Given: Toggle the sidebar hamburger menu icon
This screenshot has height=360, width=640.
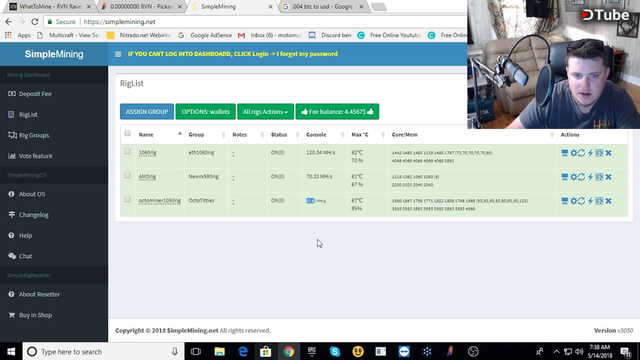Looking at the screenshot, I should click(x=118, y=54).
